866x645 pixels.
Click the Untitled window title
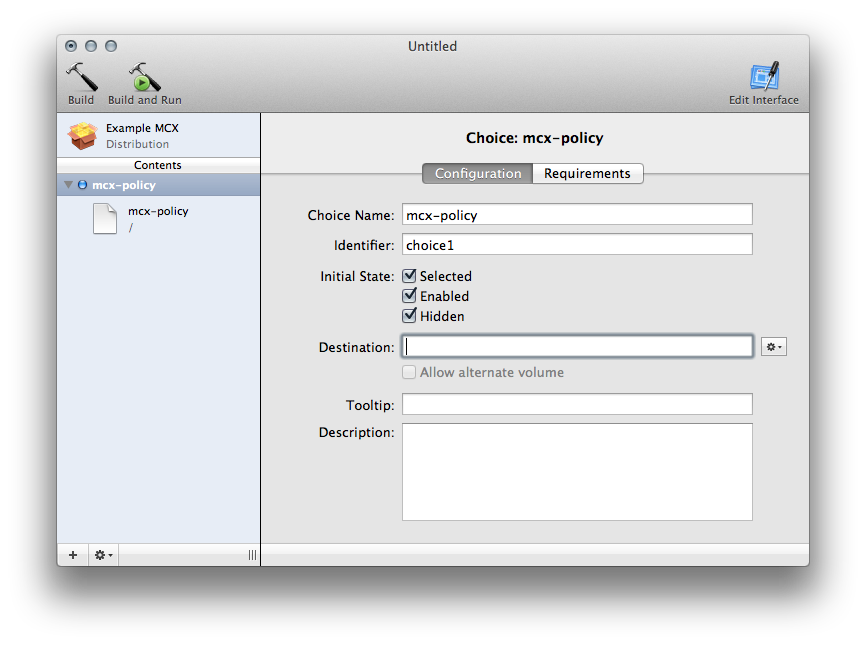[432, 46]
